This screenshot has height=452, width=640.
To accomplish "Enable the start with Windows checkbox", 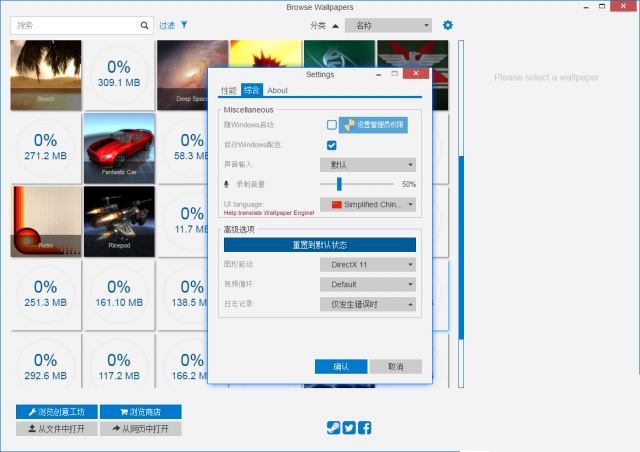I will coord(331,125).
